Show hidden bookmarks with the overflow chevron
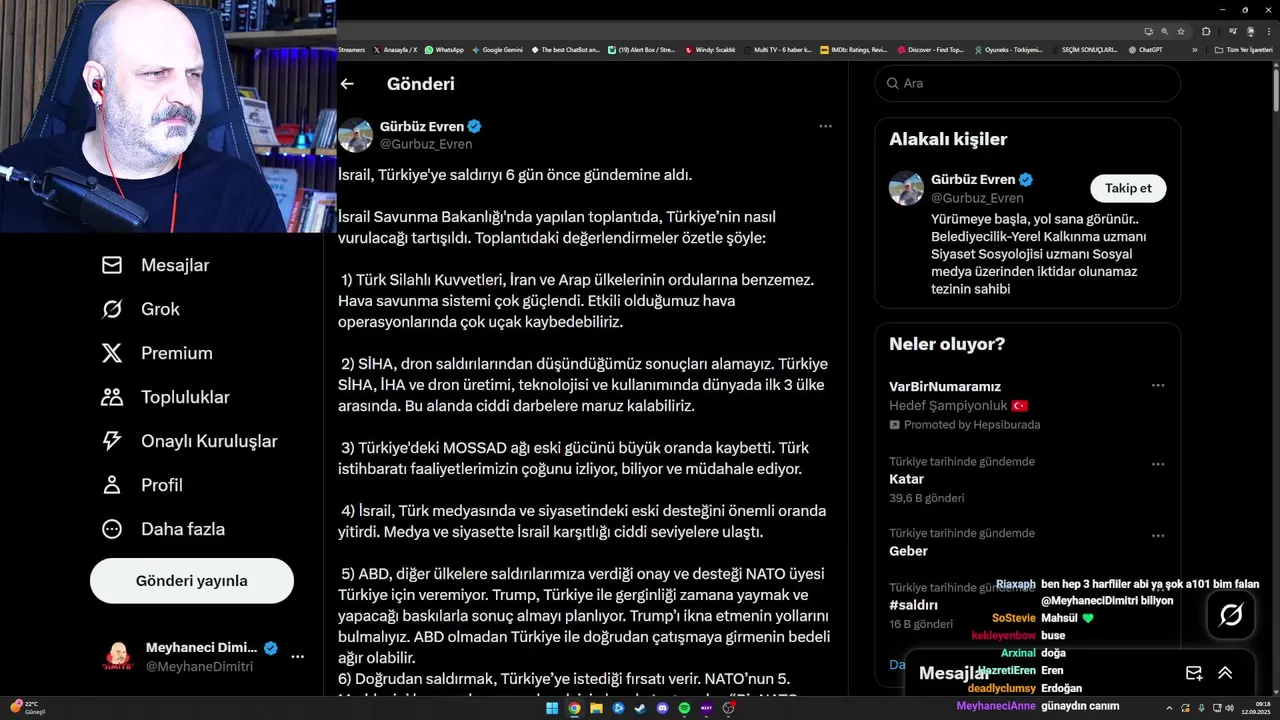The image size is (1280, 720). pos(1194,49)
